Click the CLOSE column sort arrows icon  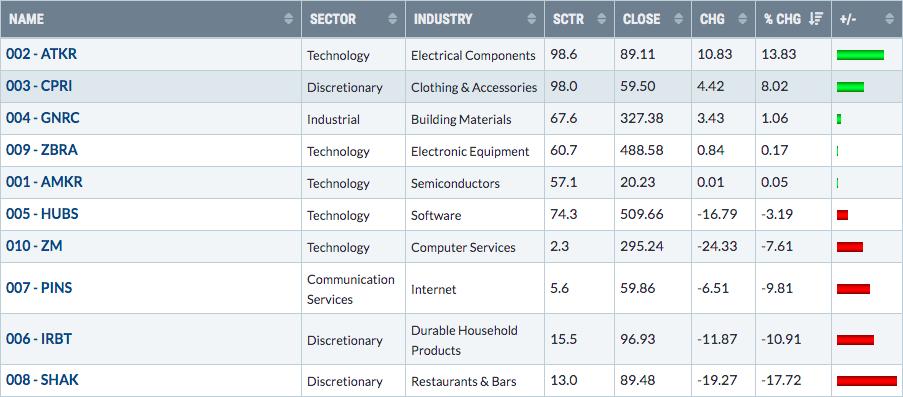pyautogui.click(x=679, y=19)
